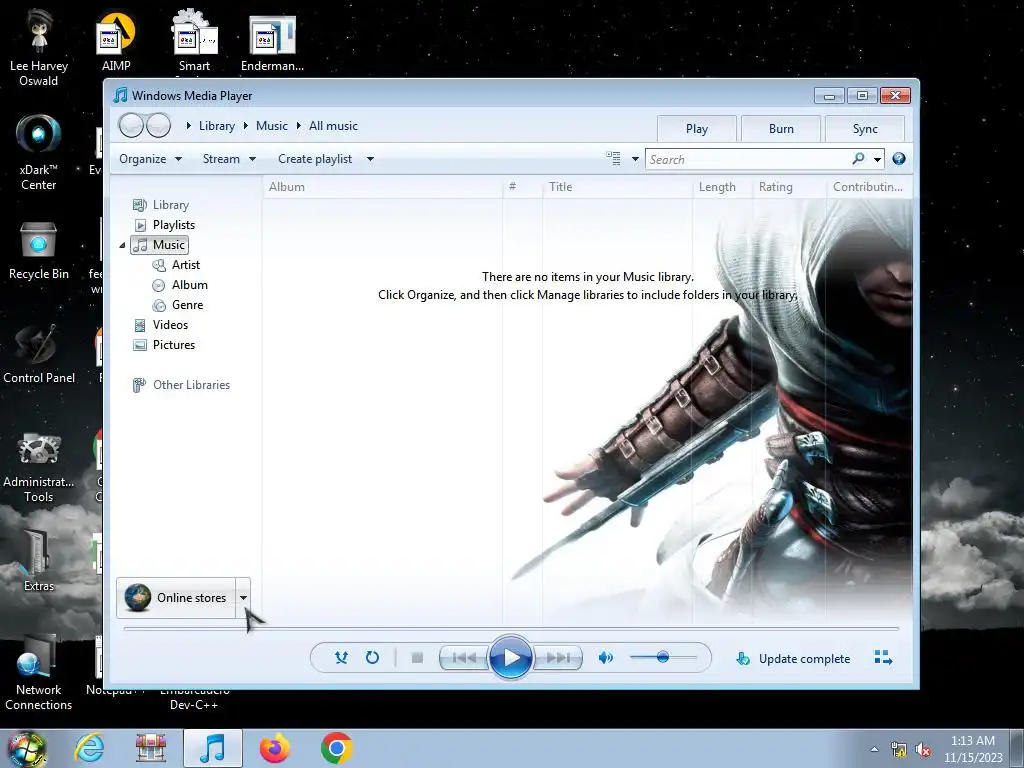Screen dimensions: 1024x768
Task: Click the seek bar above playback controls
Action: pyautogui.click(x=511, y=628)
